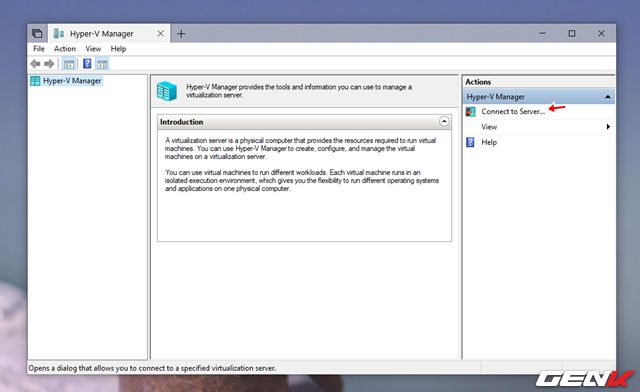Close the Hyper-V Manager window
The width and height of the screenshot is (640, 392).
coord(601,33)
